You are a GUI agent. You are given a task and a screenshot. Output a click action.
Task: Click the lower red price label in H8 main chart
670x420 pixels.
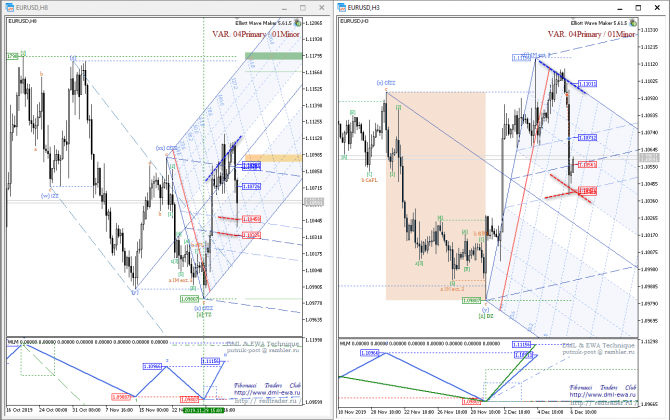click(251, 235)
